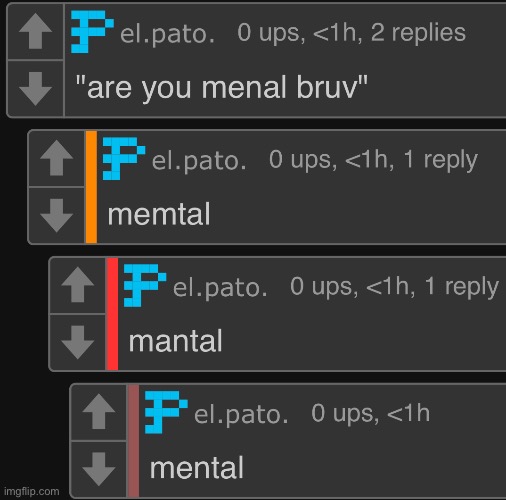
Task: Upvote the "memtal" reply
Action: [x=57, y=158]
